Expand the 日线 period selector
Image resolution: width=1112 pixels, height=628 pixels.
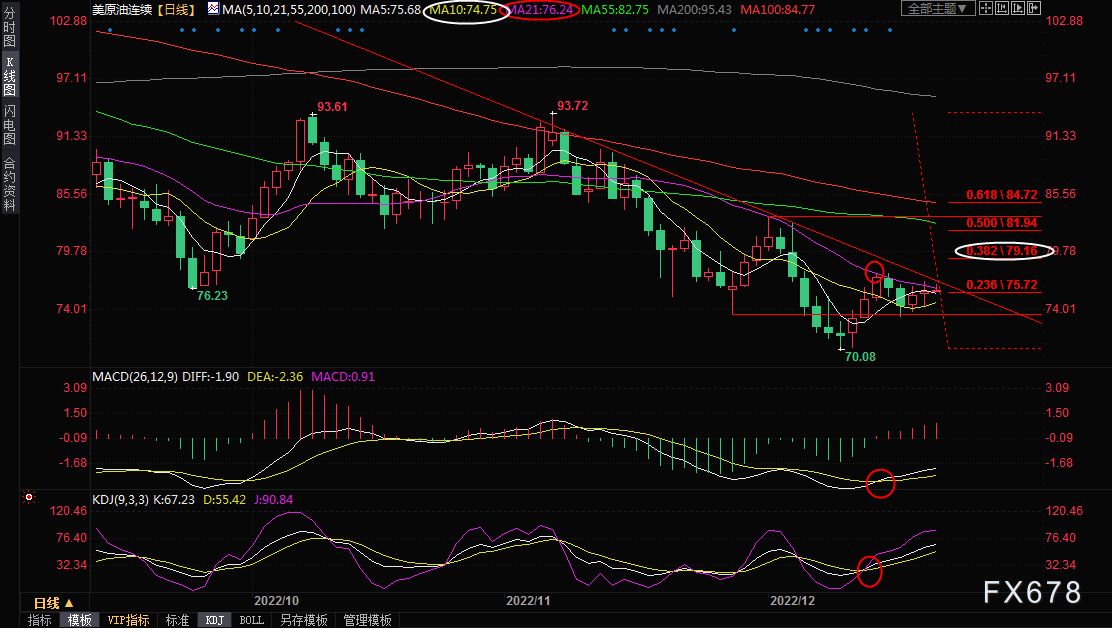click(x=54, y=602)
